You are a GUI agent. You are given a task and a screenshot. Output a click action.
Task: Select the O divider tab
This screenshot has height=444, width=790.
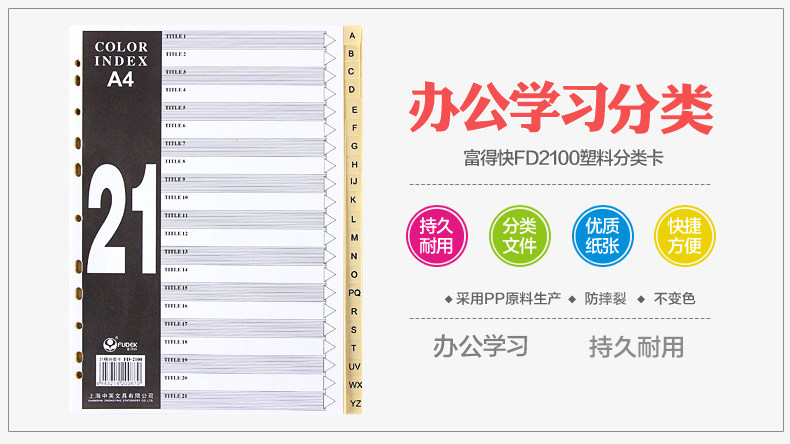[x=354, y=275]
